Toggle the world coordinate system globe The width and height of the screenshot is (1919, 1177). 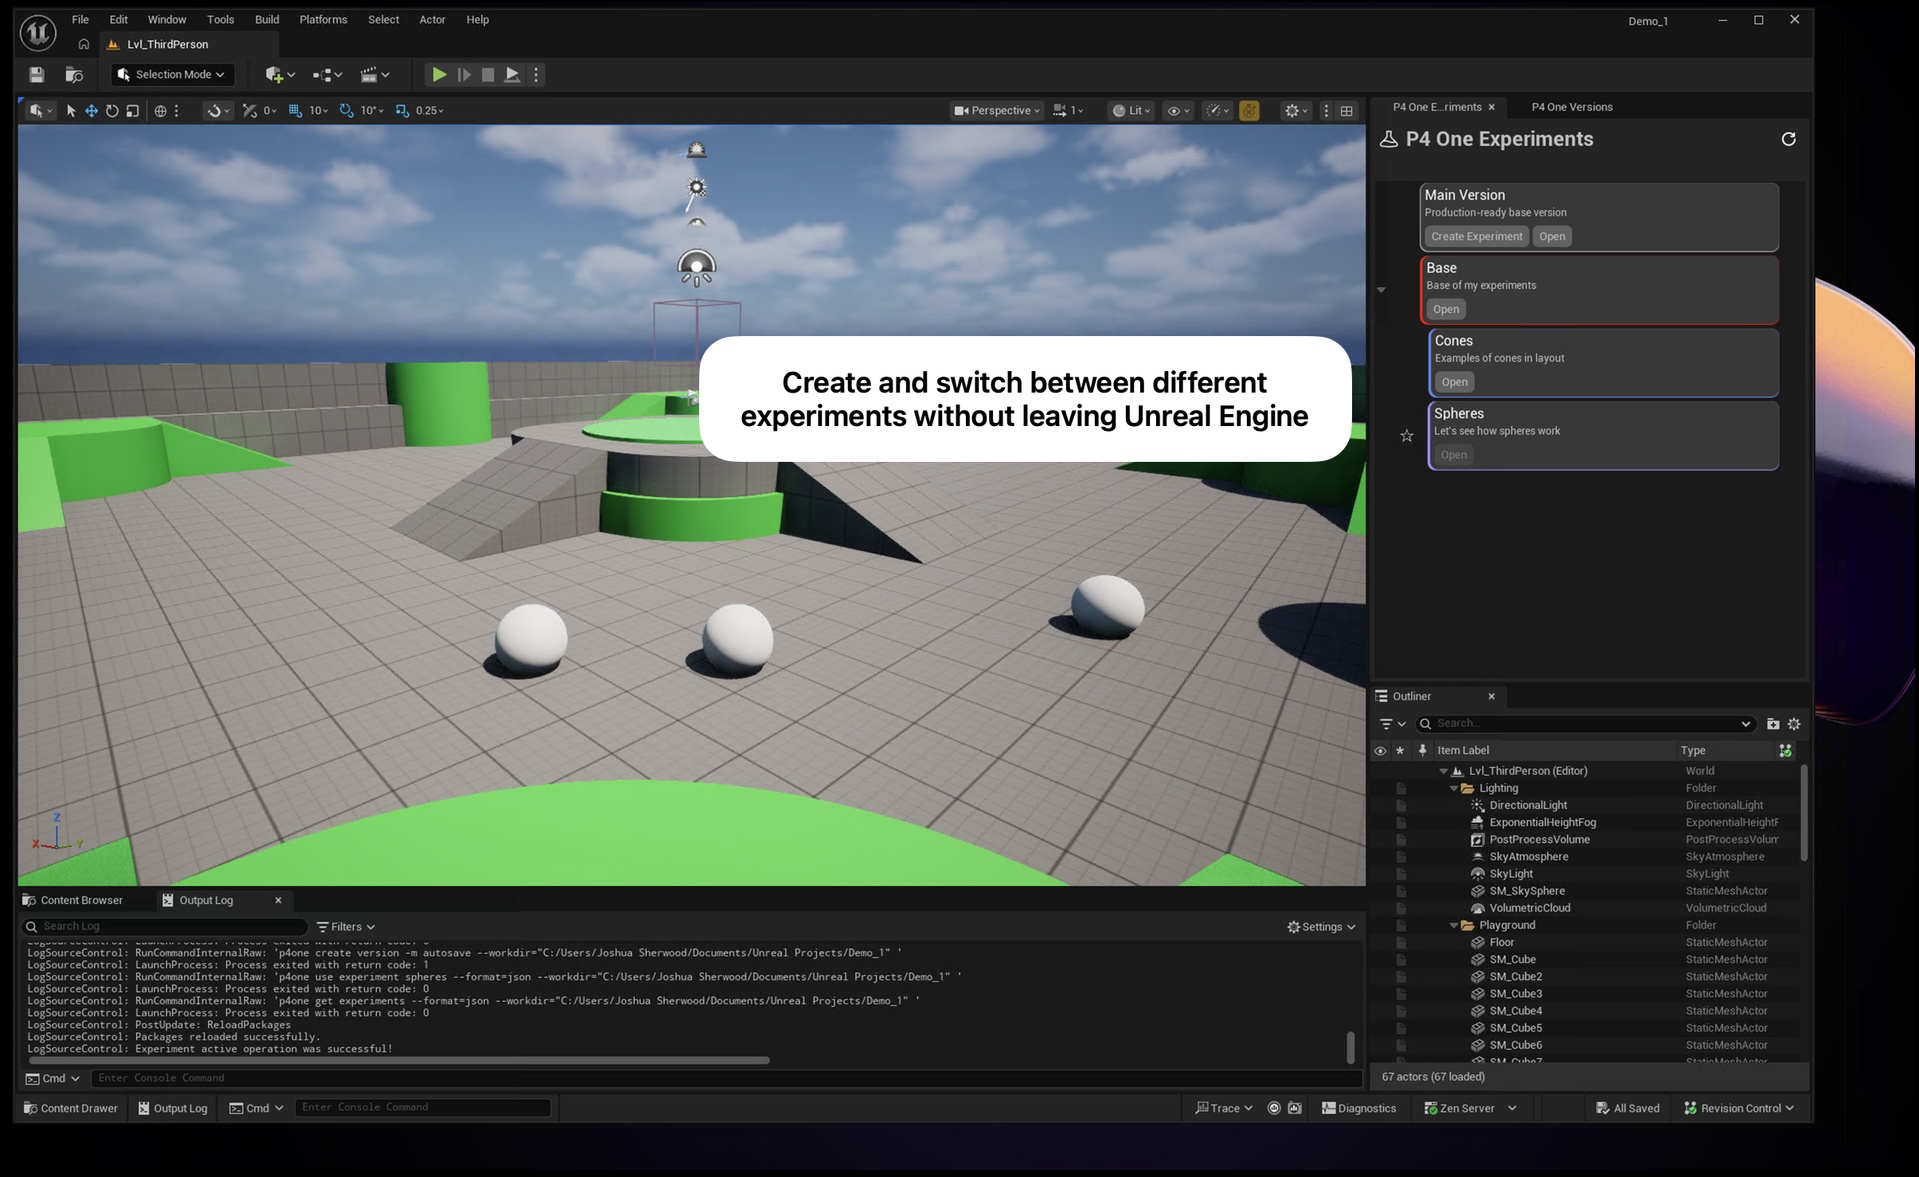(x=160, y=110)
